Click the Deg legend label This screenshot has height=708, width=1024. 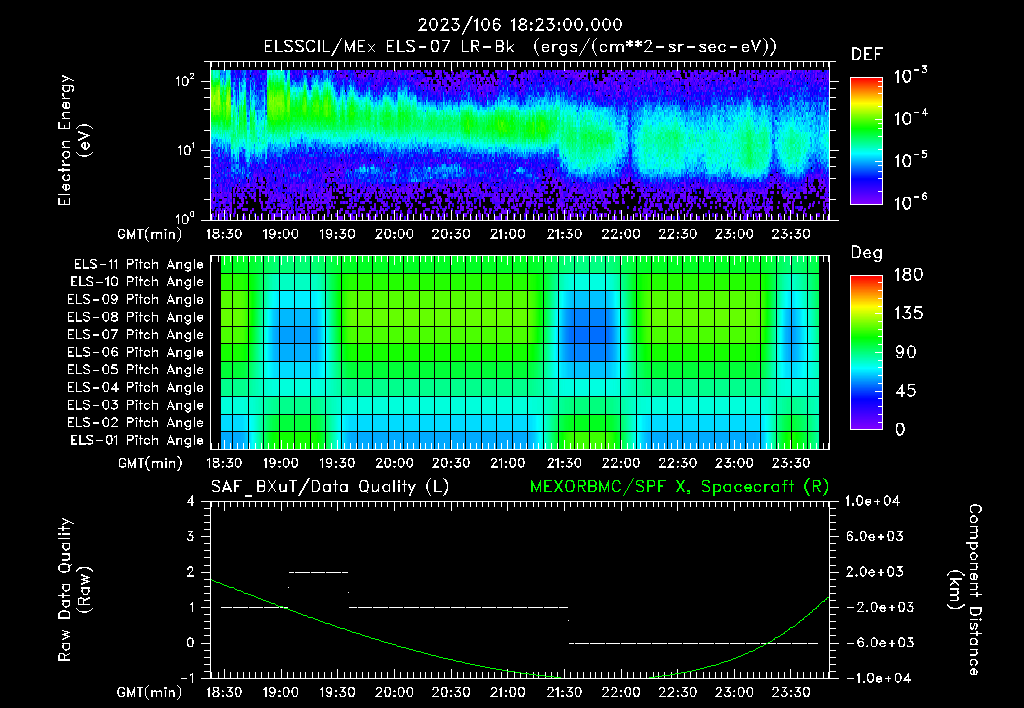click(867, 253)
